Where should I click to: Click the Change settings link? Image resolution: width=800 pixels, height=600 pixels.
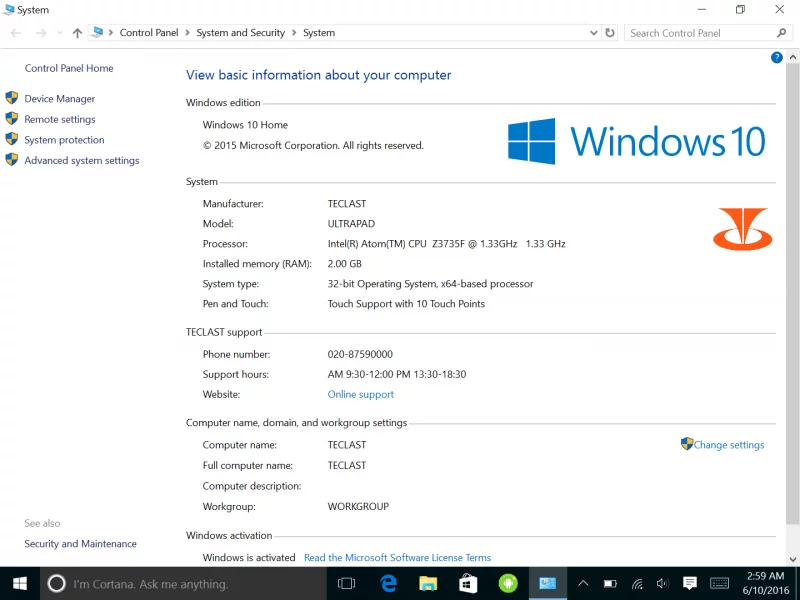click(729, 445)
